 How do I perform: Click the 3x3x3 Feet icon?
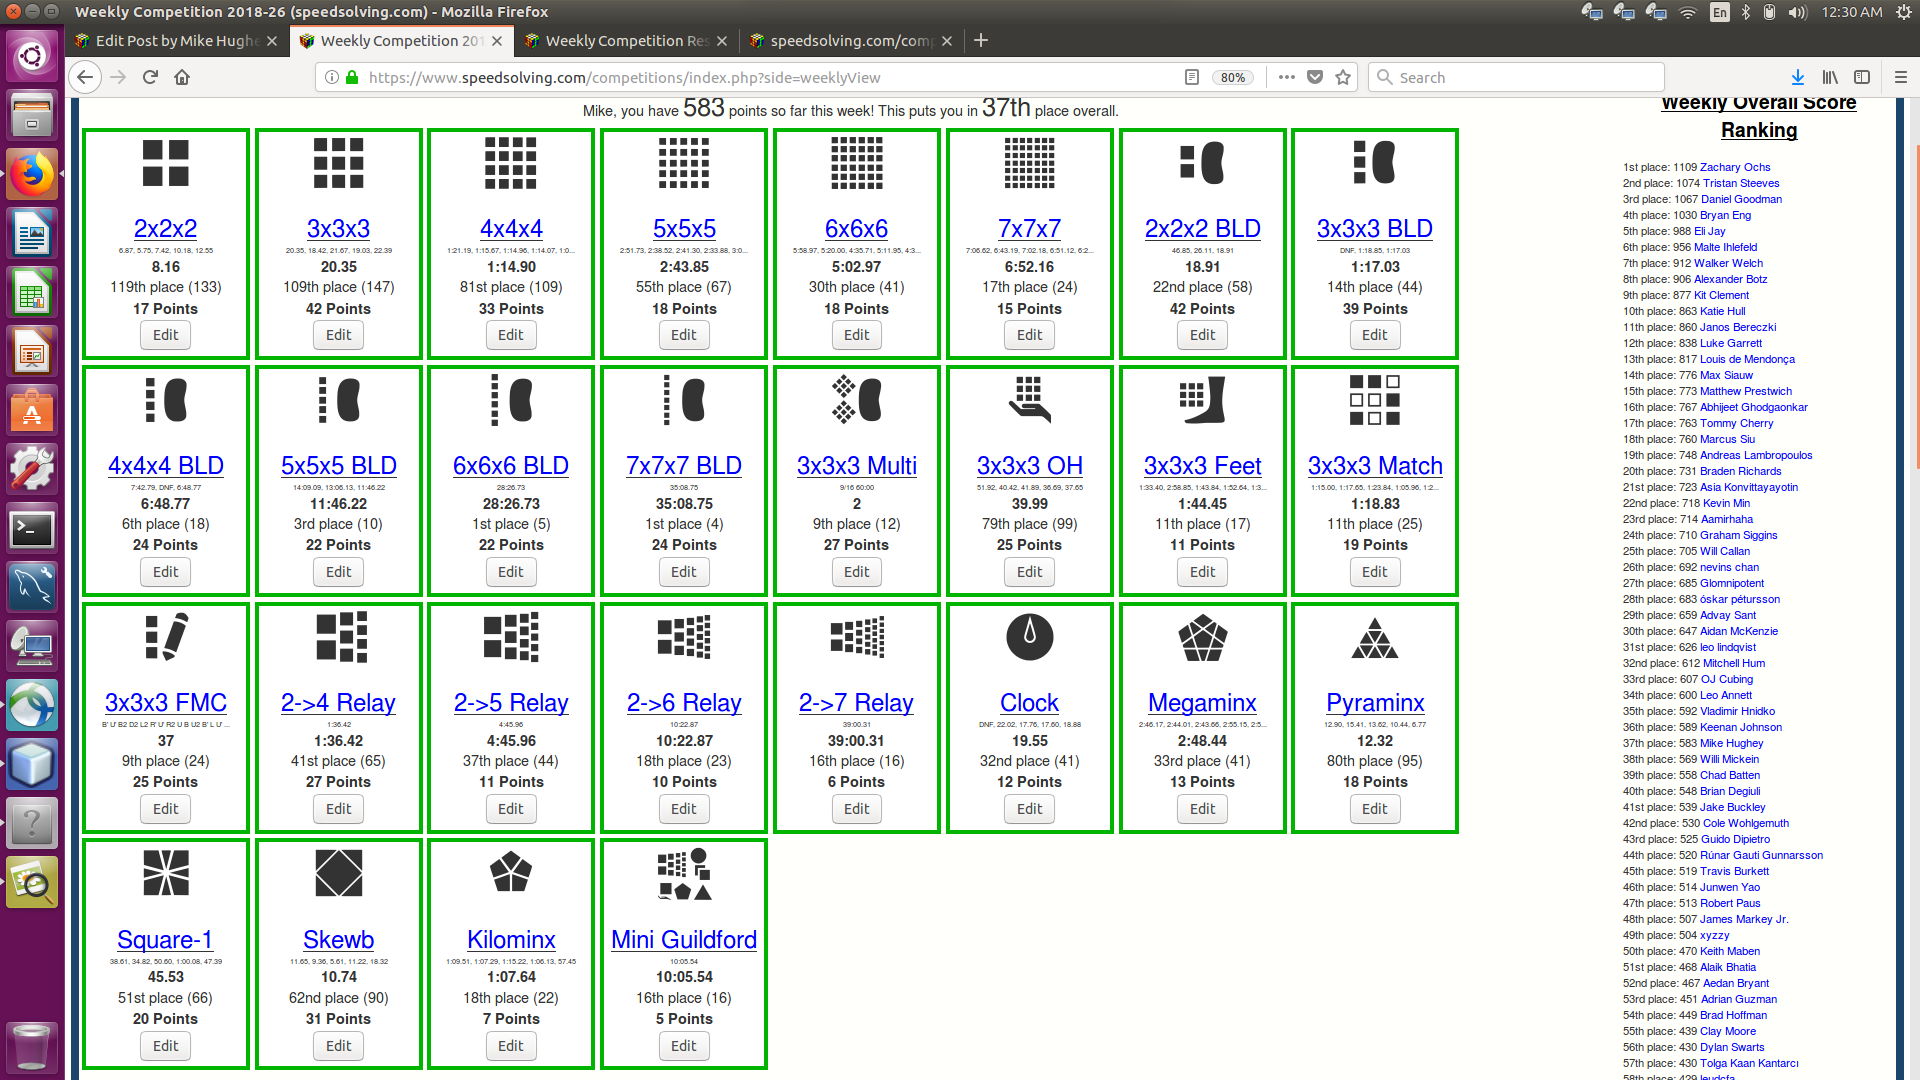pos(1202,400)
